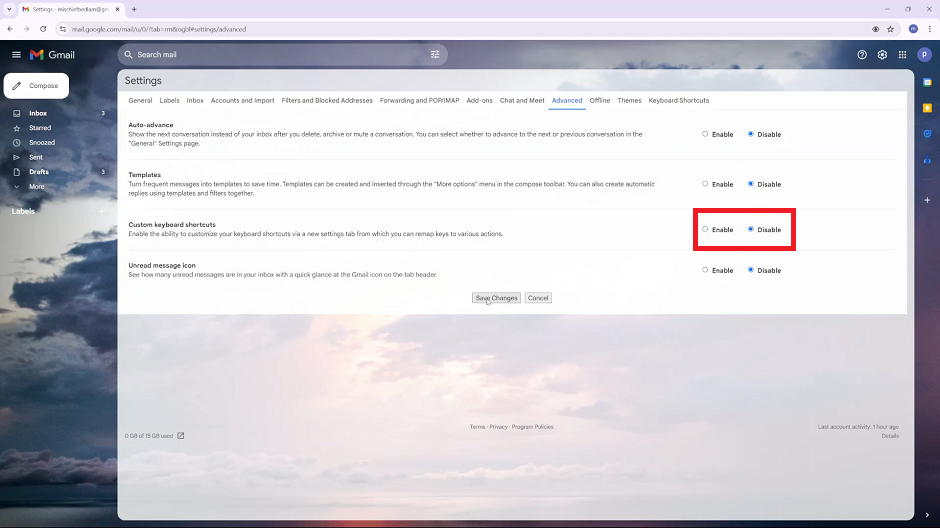The height and width of the screenshot is (528, 940).
Task: Switch to the Labels settings tab
Action: (170, 101)
